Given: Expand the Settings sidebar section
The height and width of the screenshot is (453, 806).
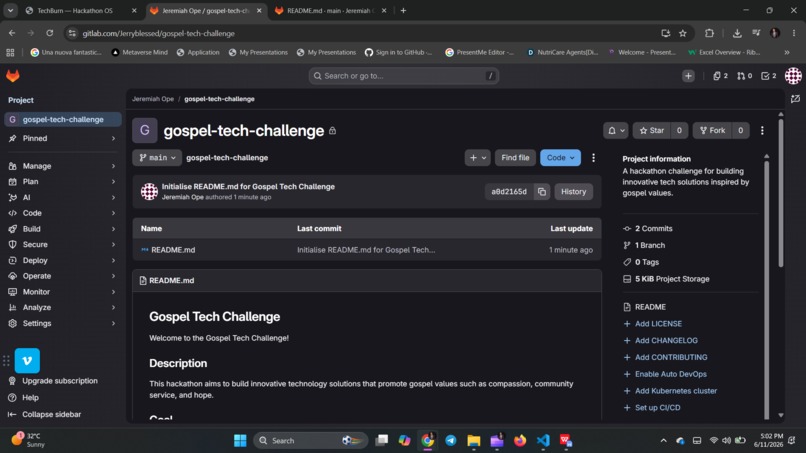Looking at the screenshot, I should coord(62,323).
